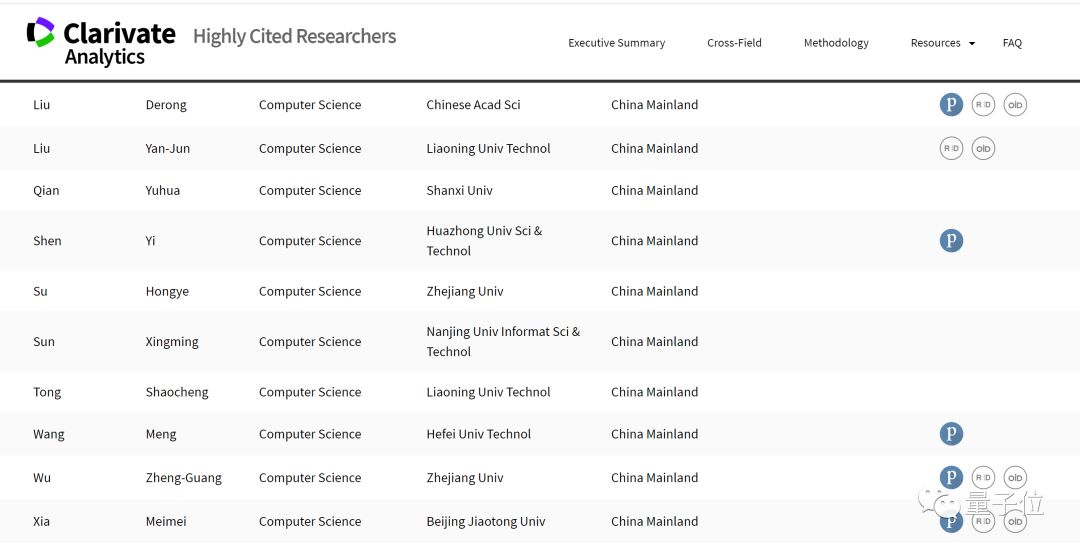Open Liu Derong's ORCID icon
Screen dimensions: 1080x551
pyautogui.click(x=1015, y=105)
